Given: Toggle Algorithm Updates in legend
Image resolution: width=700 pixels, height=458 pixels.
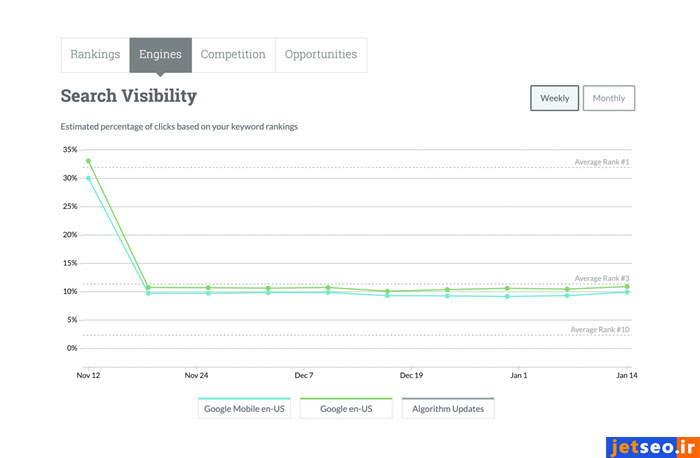Looking at the screenshot, I should (x=448, y=409).
